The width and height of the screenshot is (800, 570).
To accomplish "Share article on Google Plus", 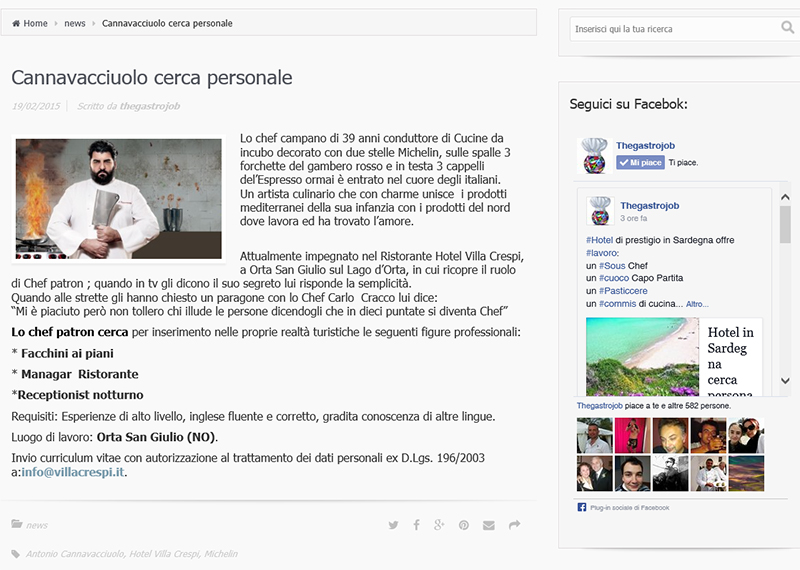I will pyautogui.click(x=439, y=525).
